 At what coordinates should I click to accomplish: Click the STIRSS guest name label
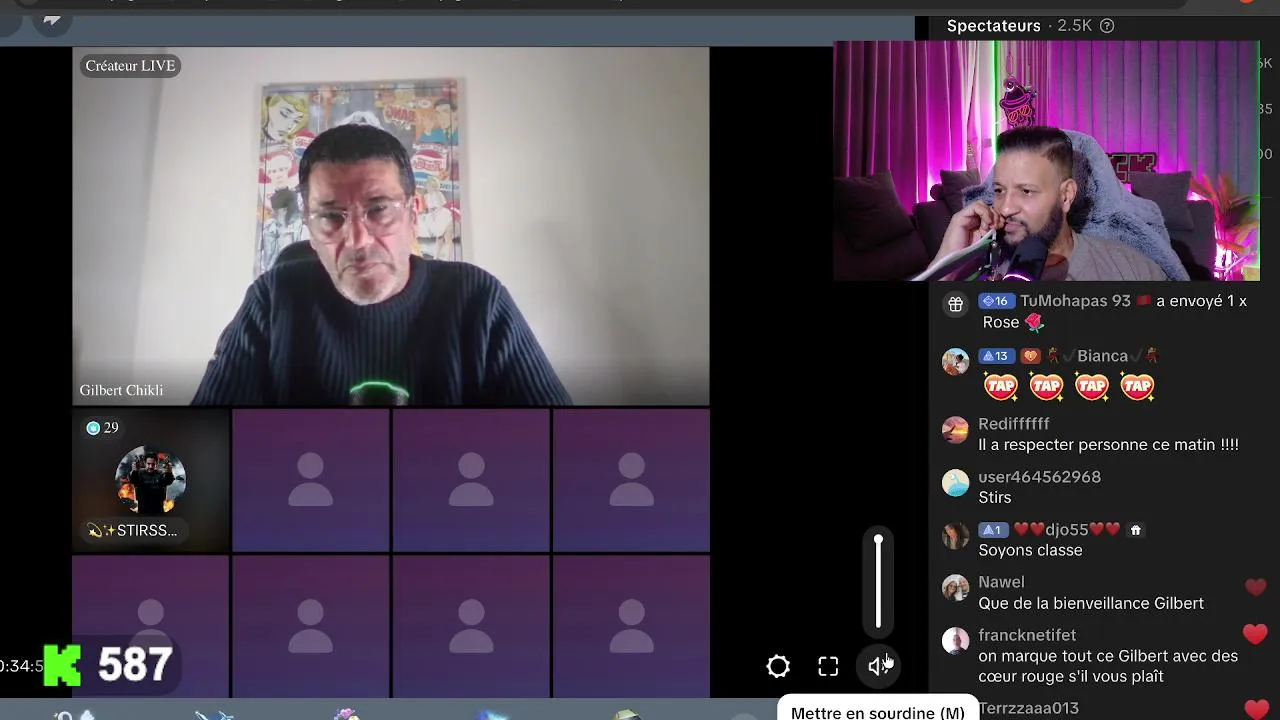tap(132, 530)
